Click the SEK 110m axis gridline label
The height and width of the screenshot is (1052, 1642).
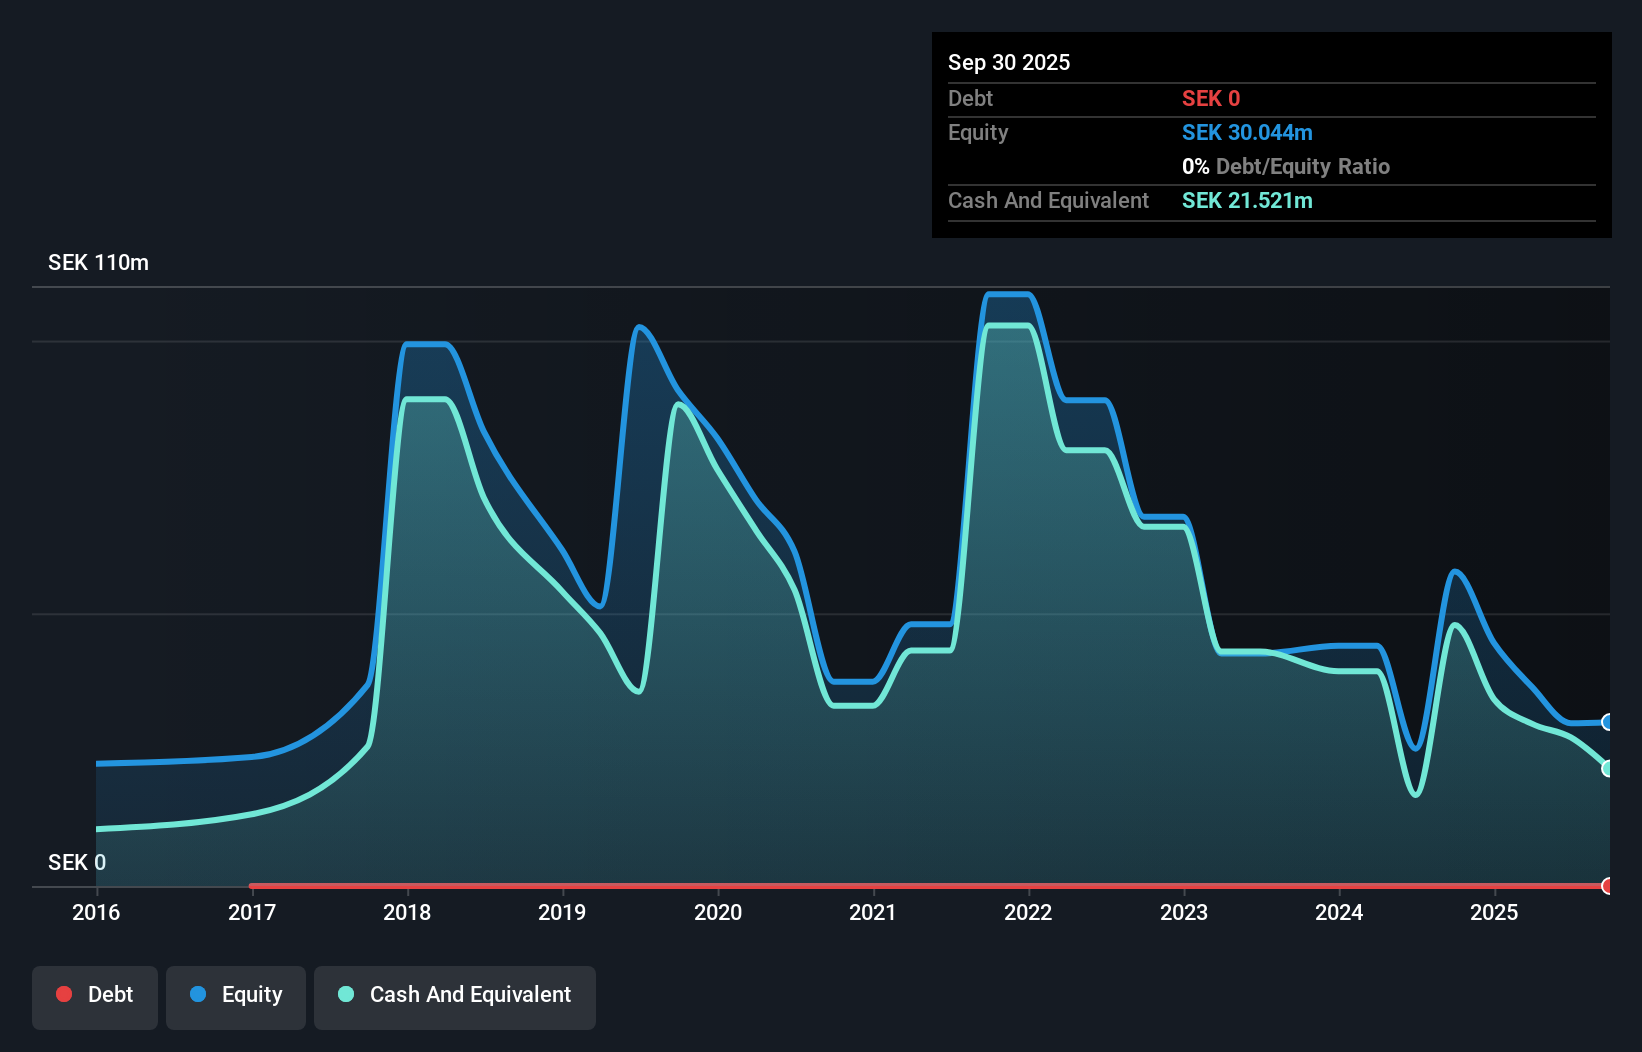[98, 262]
